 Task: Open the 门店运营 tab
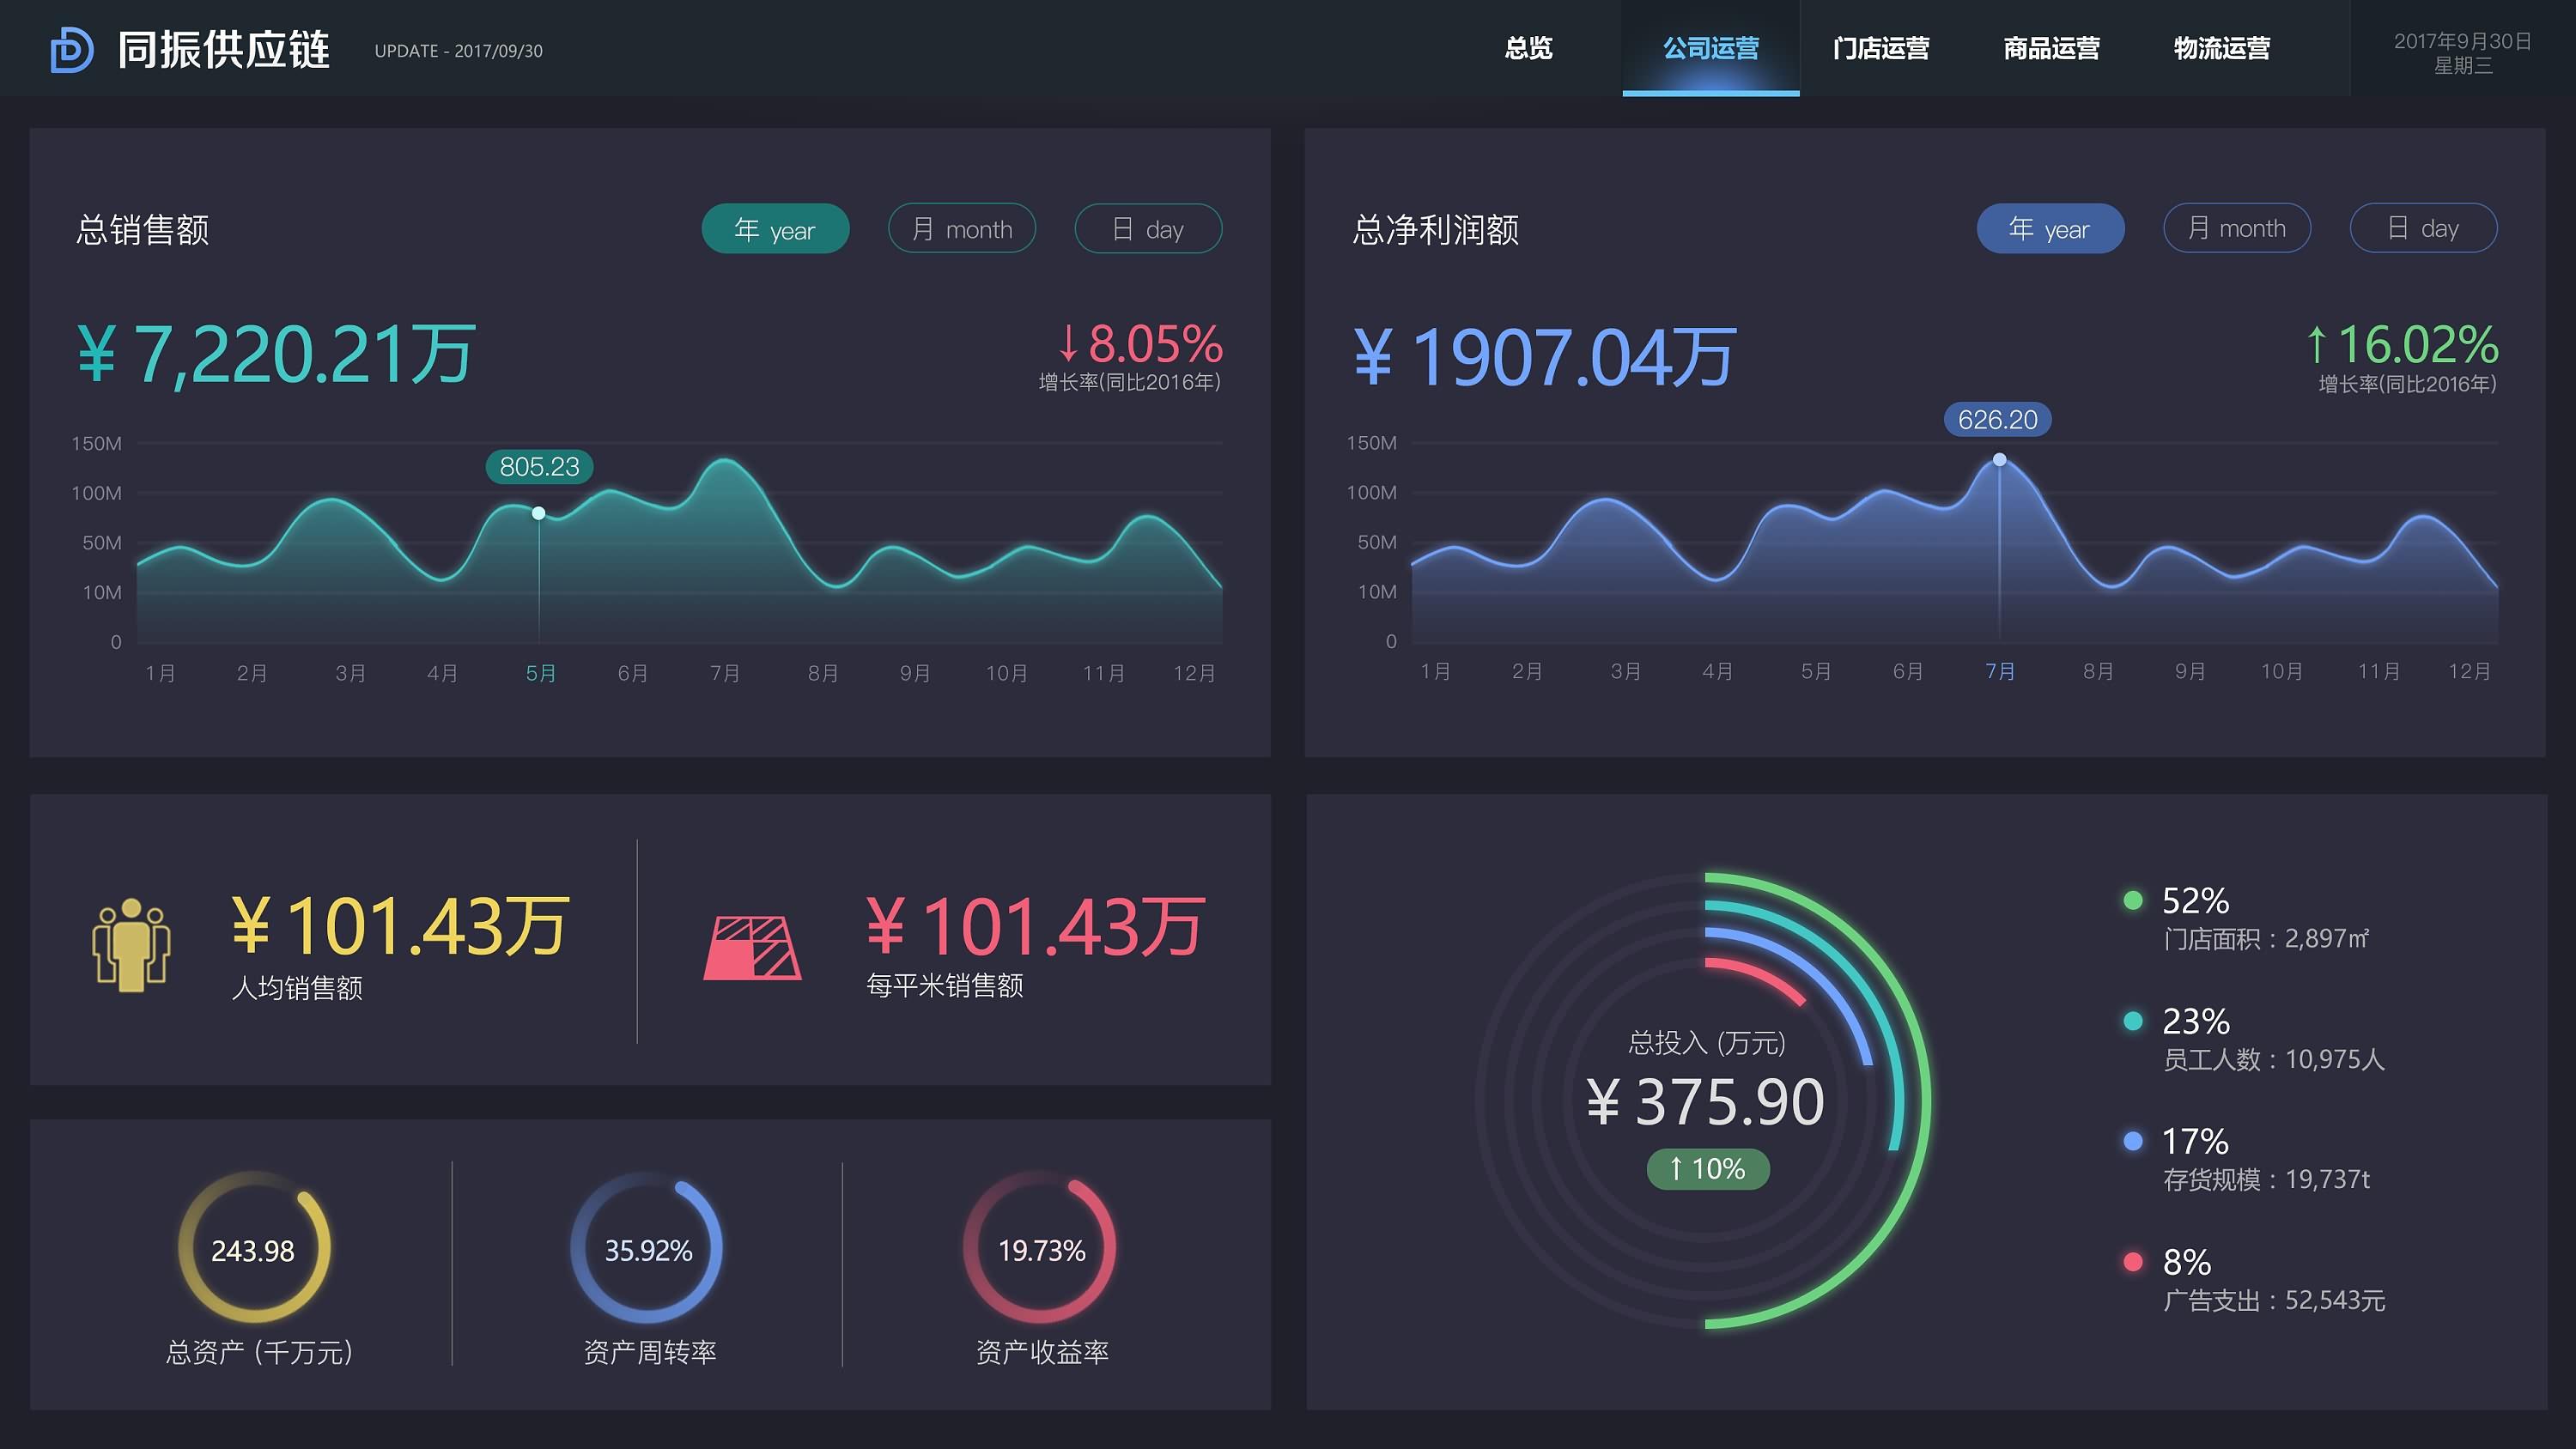pos(1881,48)
